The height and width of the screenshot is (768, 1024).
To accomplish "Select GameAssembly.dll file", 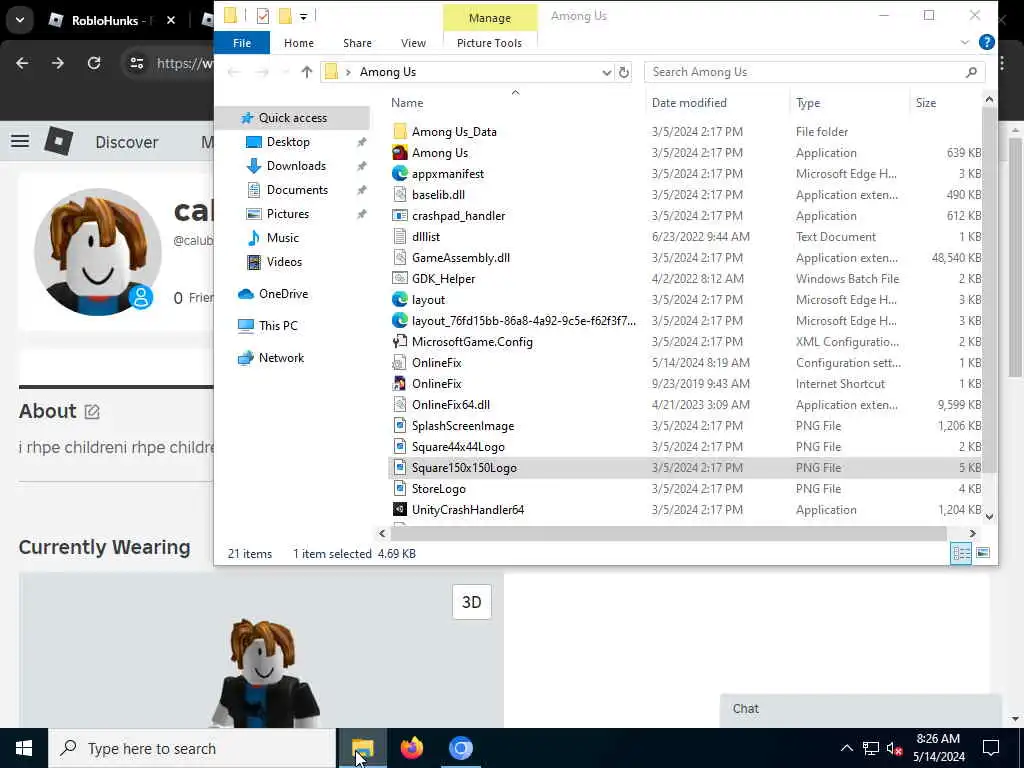I will (460, 257).
